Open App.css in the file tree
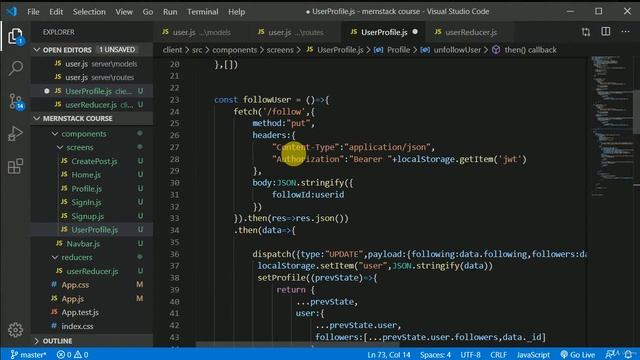640x360 pixels. point(75,285)
